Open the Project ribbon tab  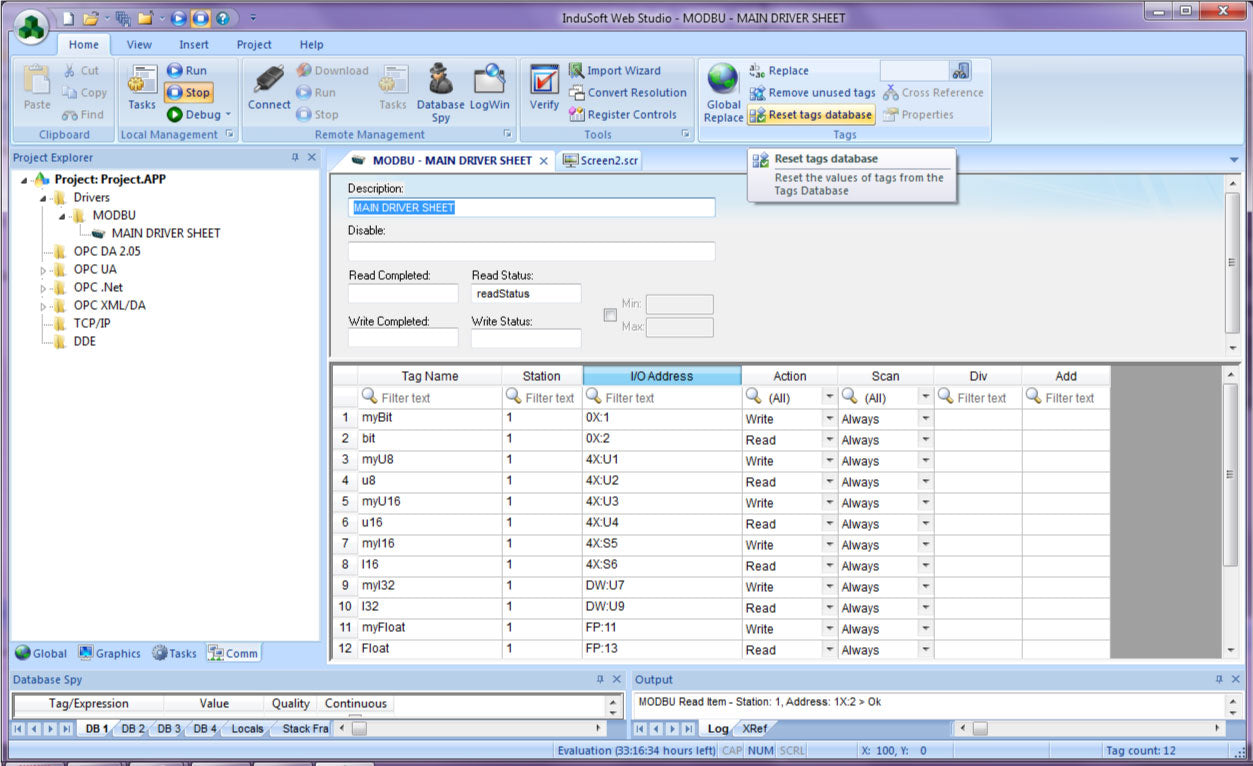254,44
